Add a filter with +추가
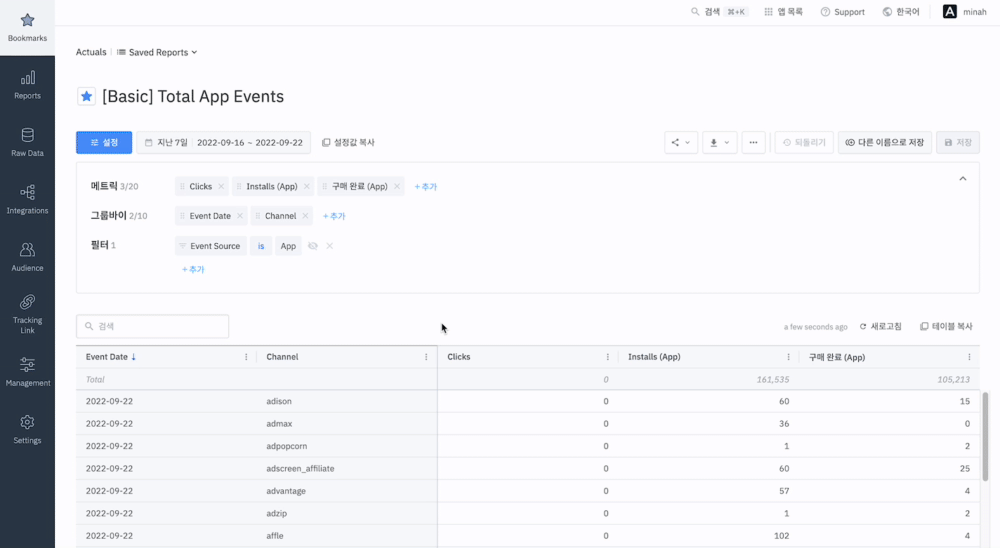The height and width of the screenshot is (548, 1000). tap(193, 269)
